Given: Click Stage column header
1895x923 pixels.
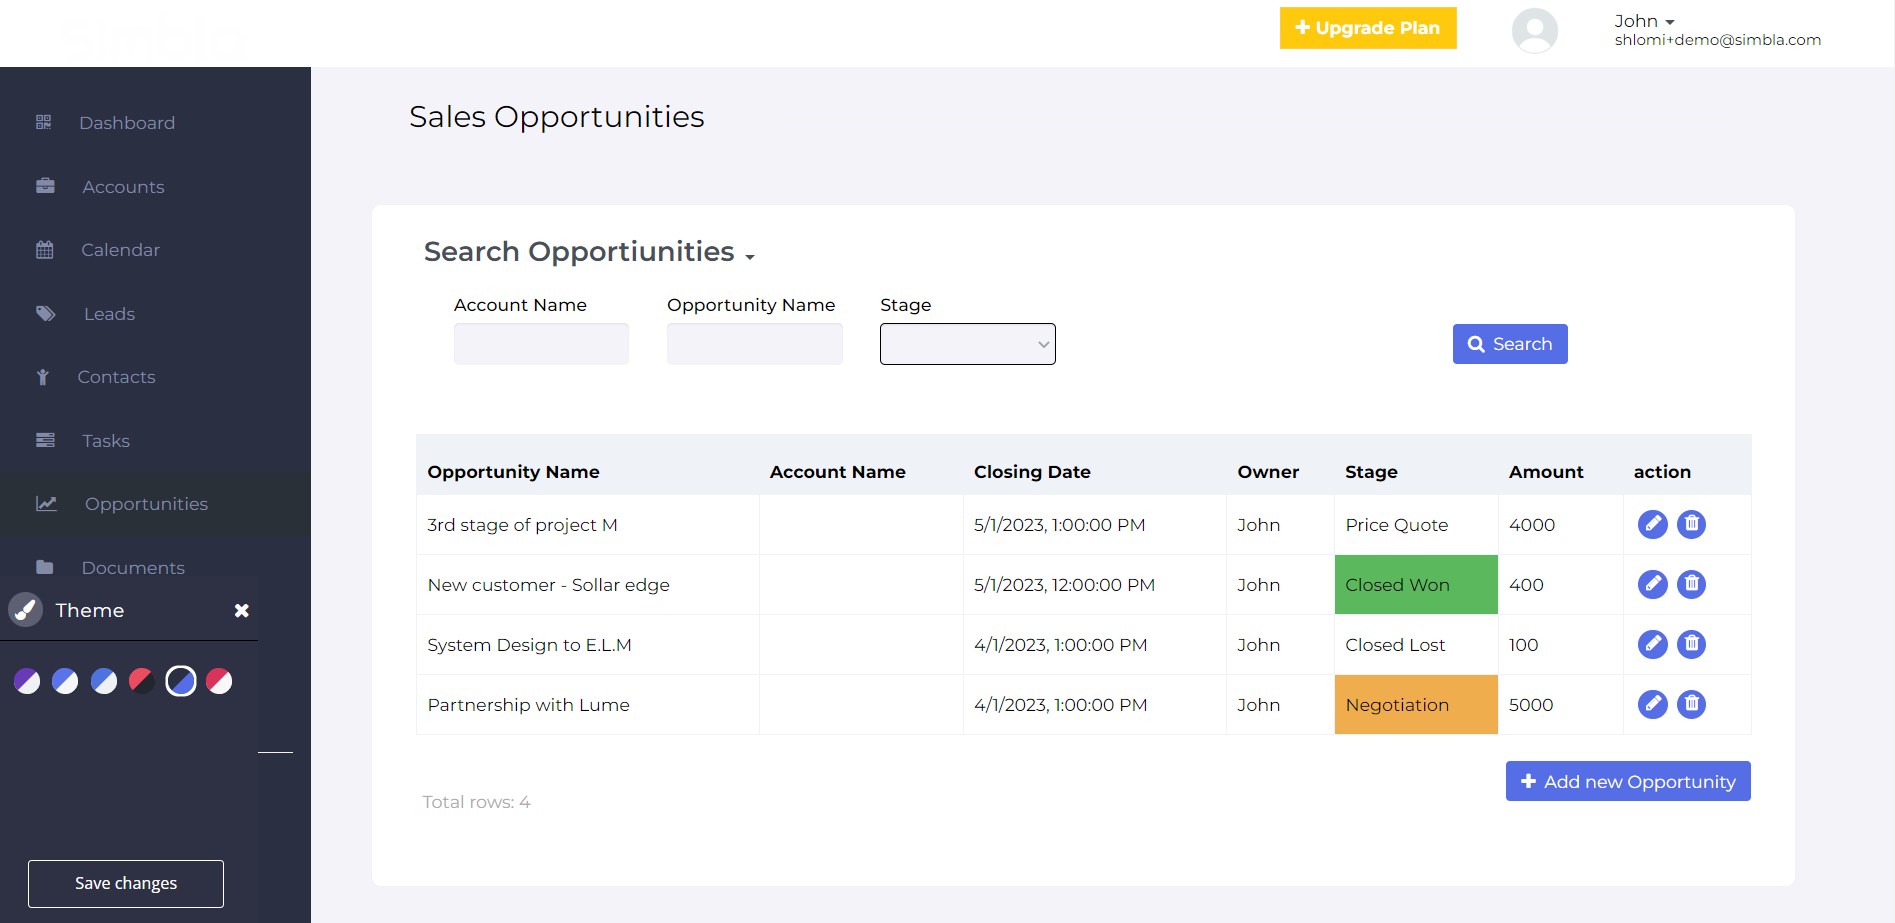Looking at the screenshot, I should [x=1371, y=472].
